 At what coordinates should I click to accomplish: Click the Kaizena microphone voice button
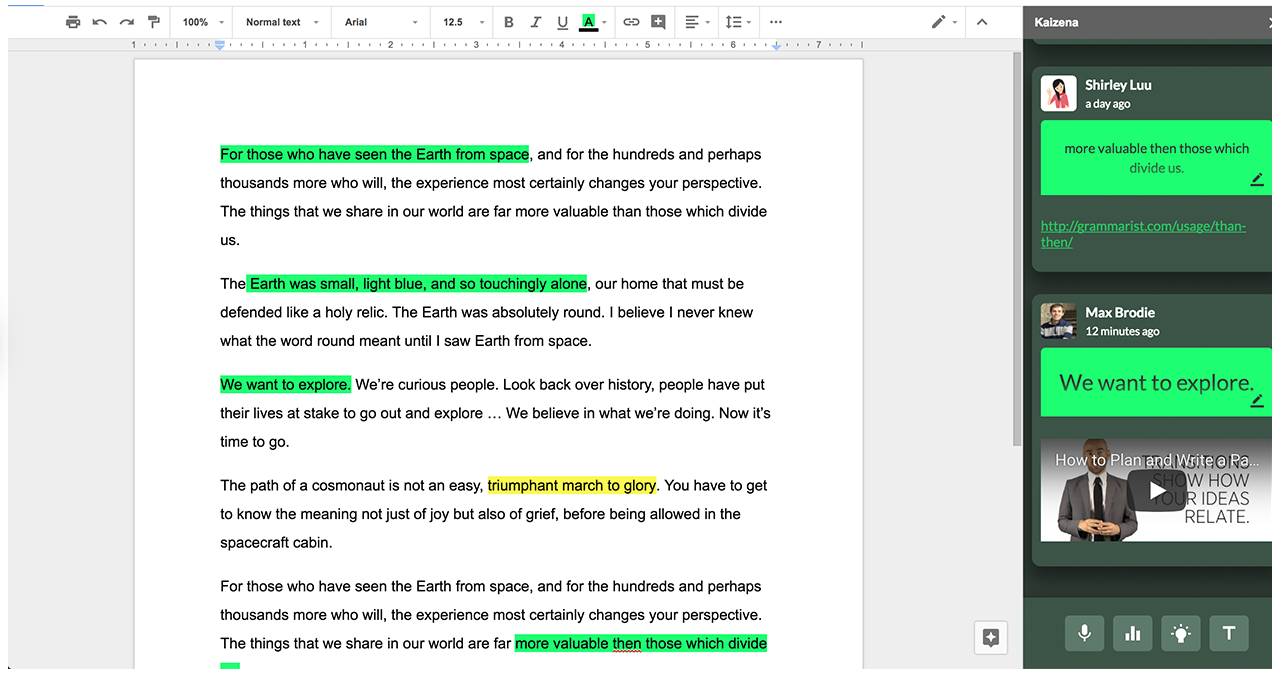pos(1084,633)
